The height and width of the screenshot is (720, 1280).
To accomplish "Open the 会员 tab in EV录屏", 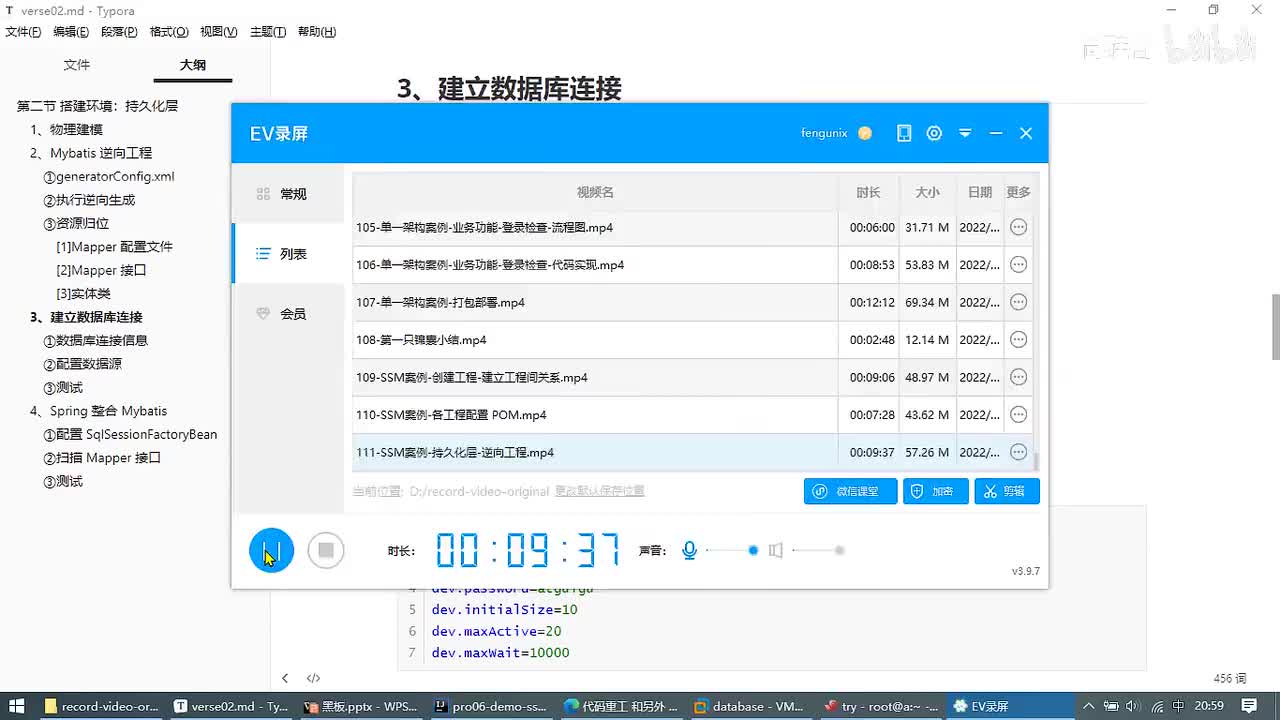I will pos(288,314).
